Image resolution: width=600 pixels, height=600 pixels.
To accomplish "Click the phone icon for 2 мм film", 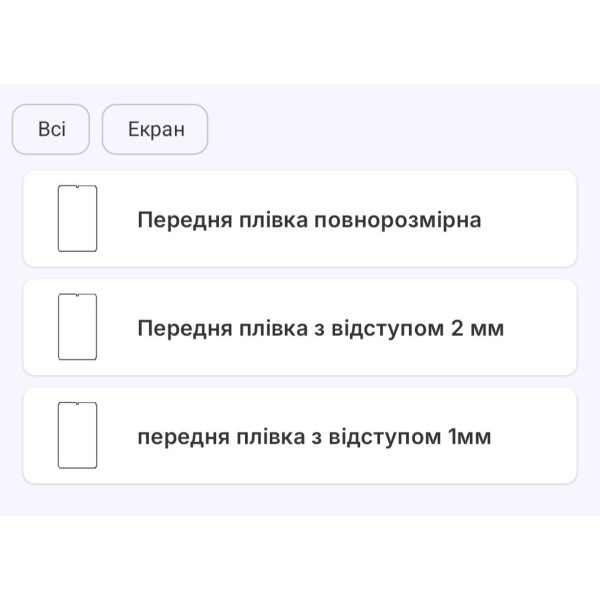I will pyautogui.click(x=77, y=327).
